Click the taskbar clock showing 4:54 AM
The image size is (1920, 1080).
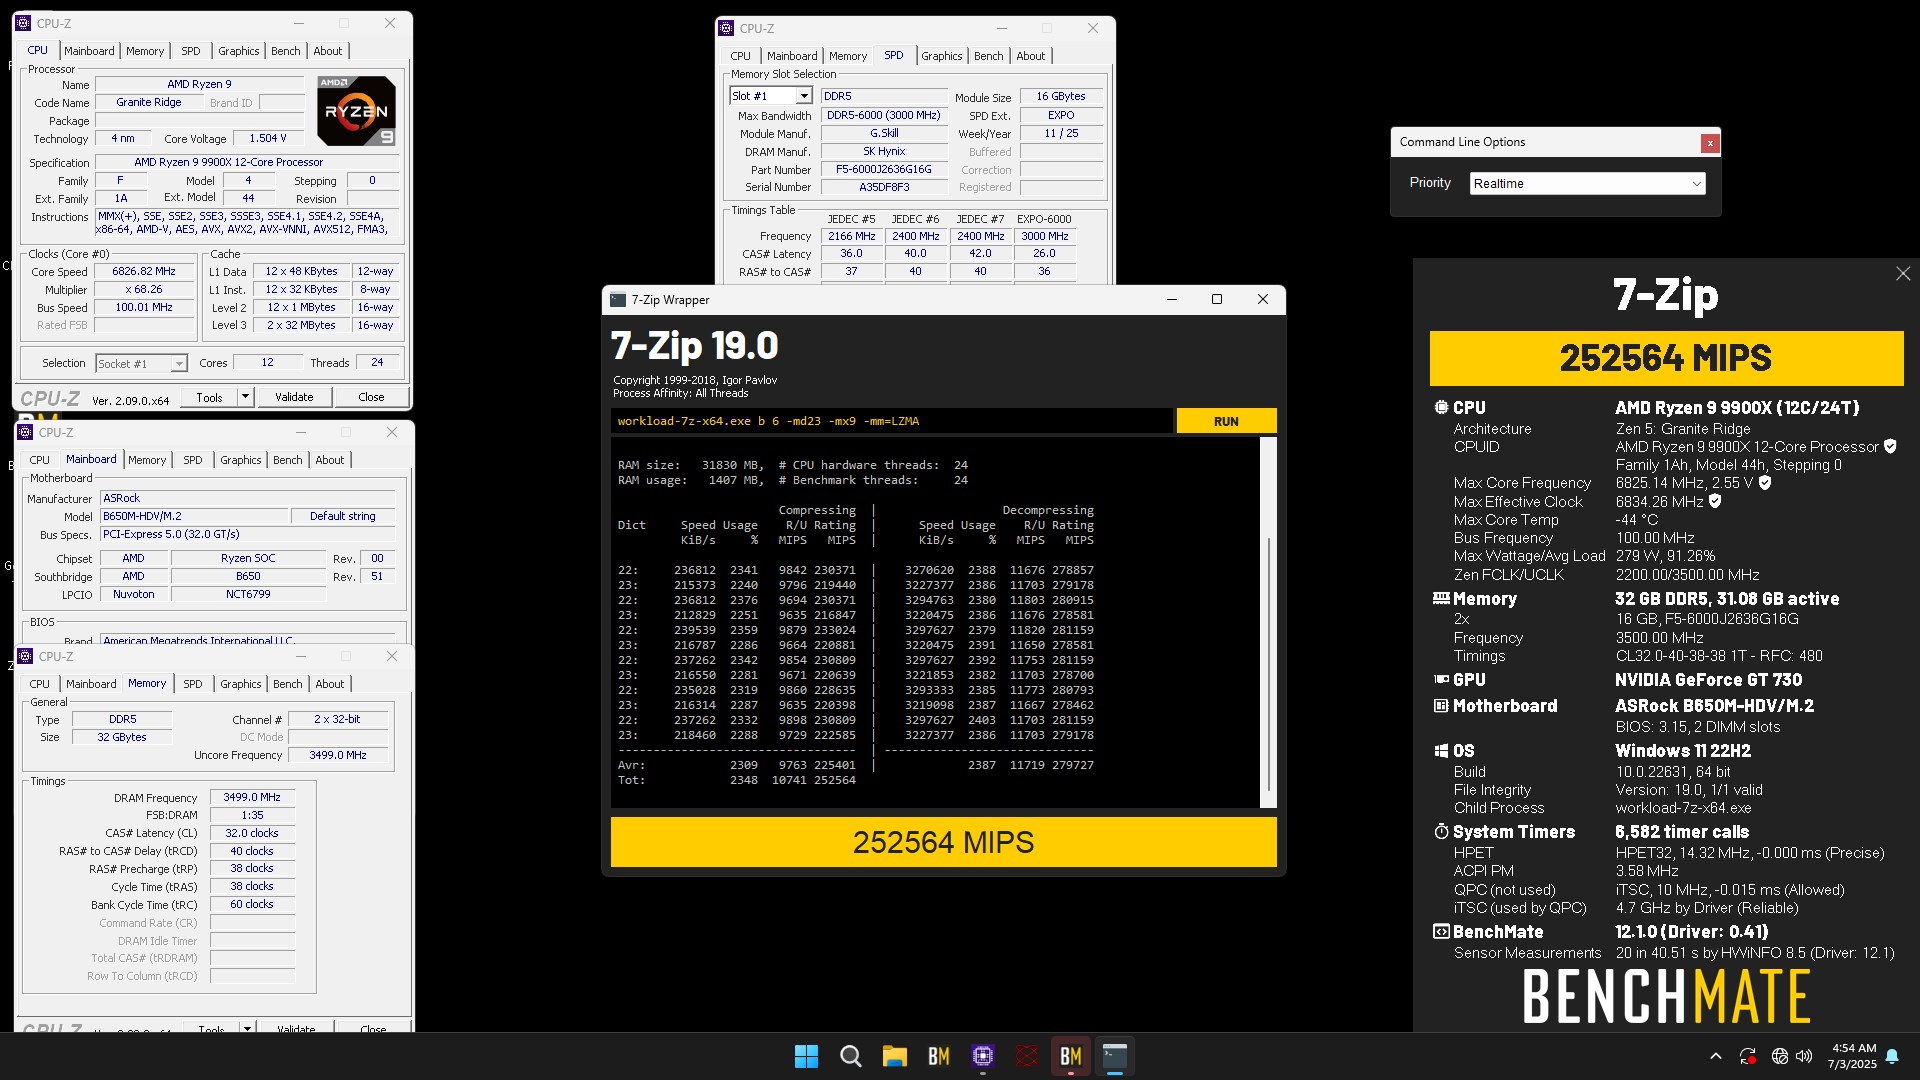coord(1852,1056)
